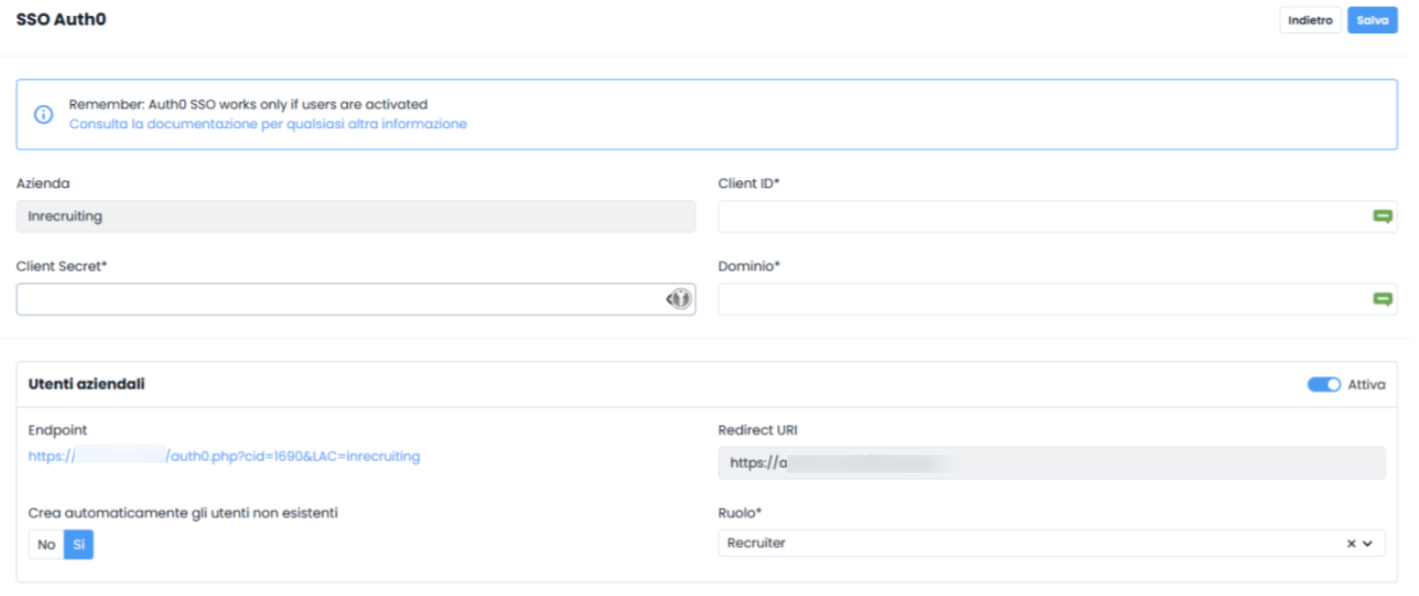
Task: Click the green icon in Client ID field
Action: coord(1382,216)
